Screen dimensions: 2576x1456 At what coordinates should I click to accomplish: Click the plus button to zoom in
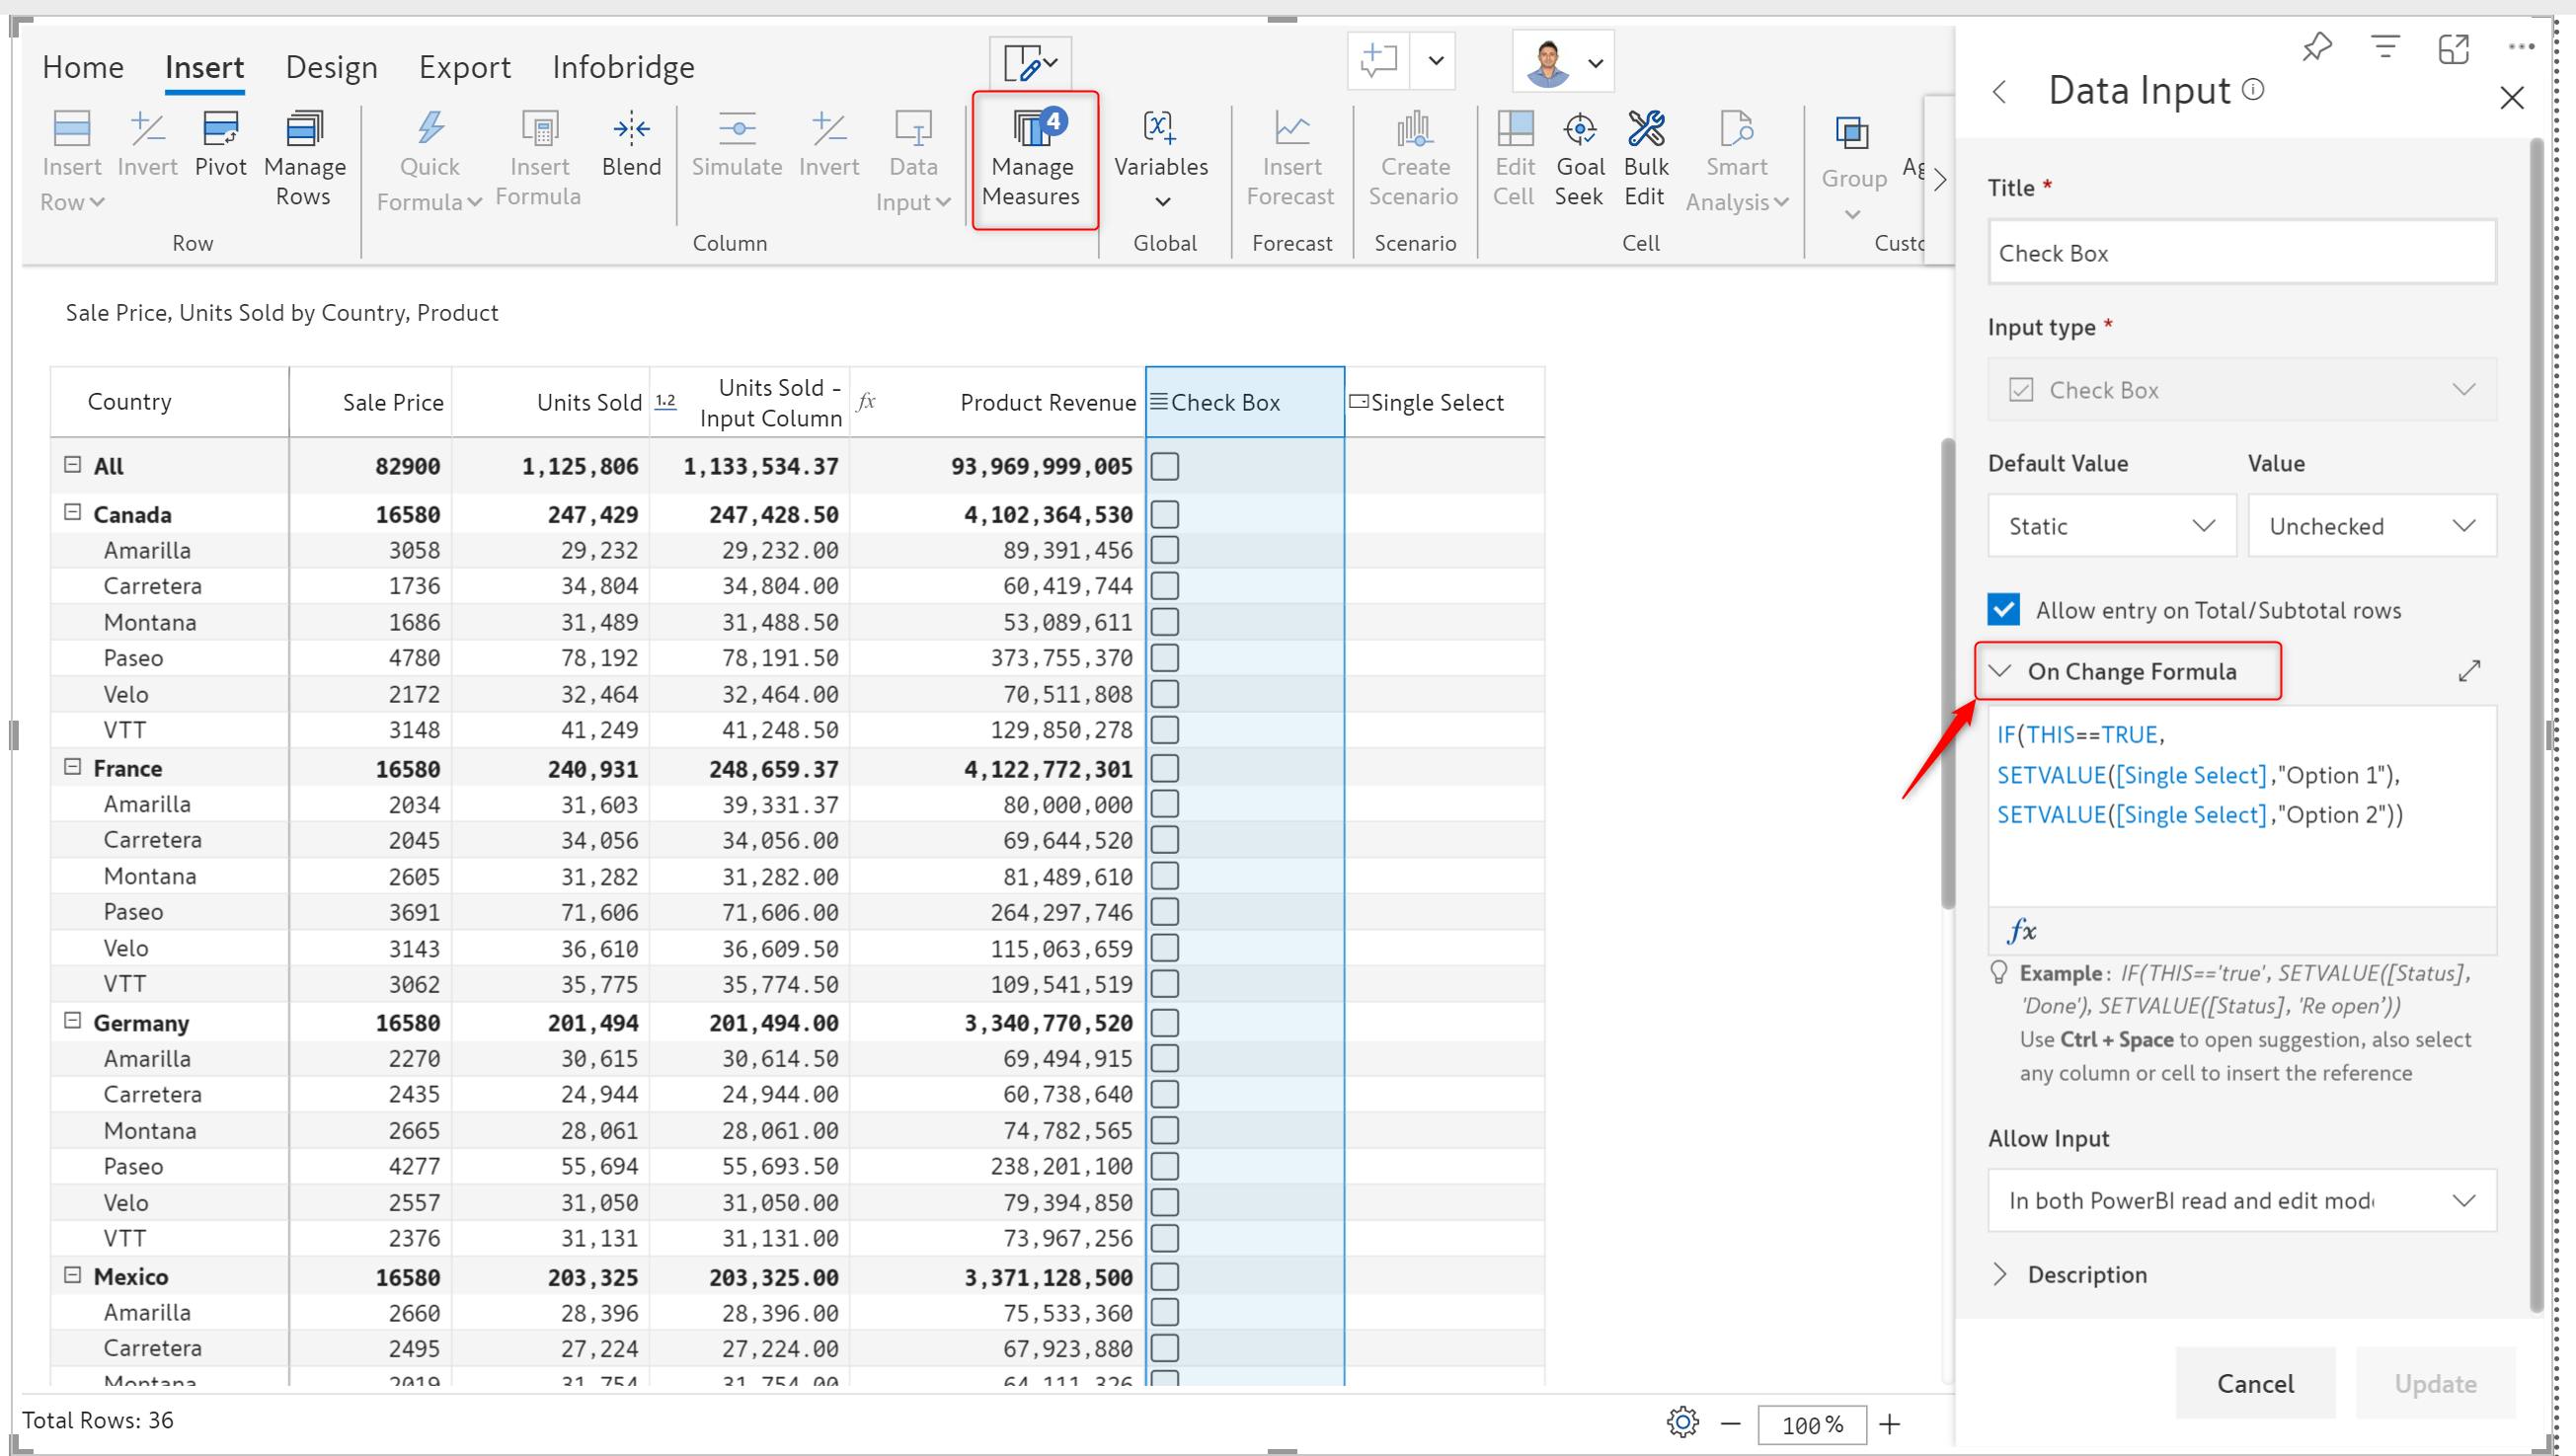tap(1889, 1424)
